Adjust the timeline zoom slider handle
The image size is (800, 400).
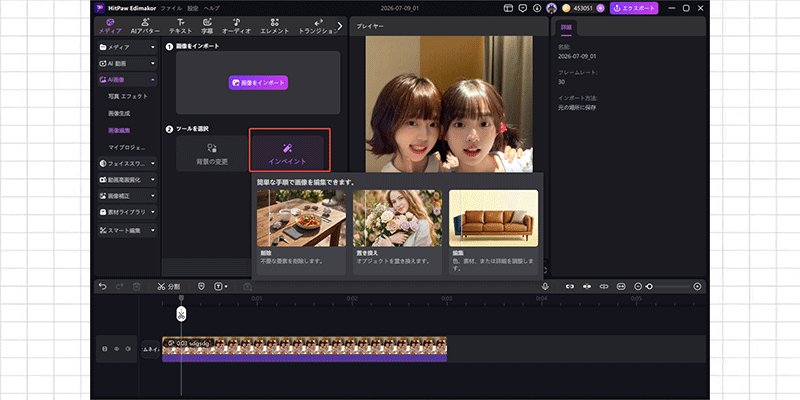coord(649,287)
